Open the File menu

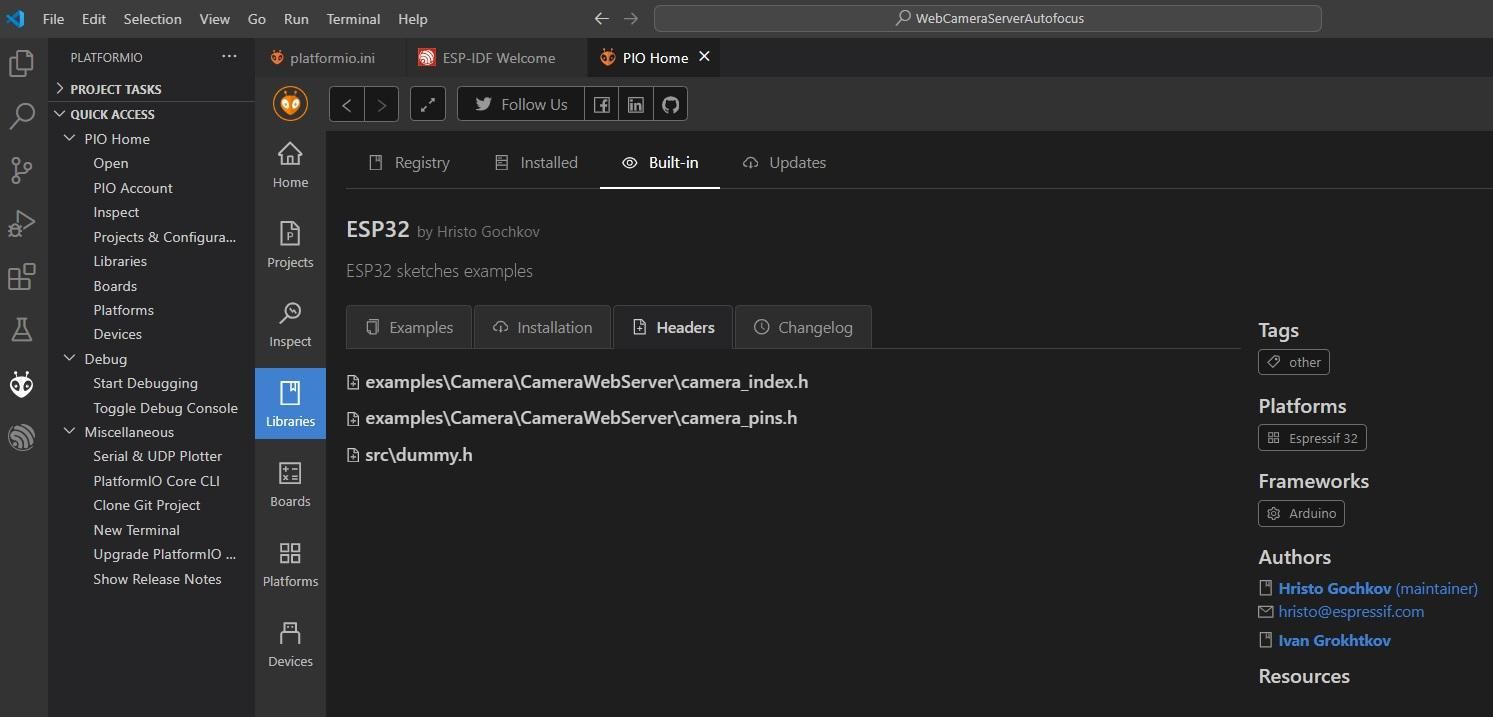coord(53,18)
